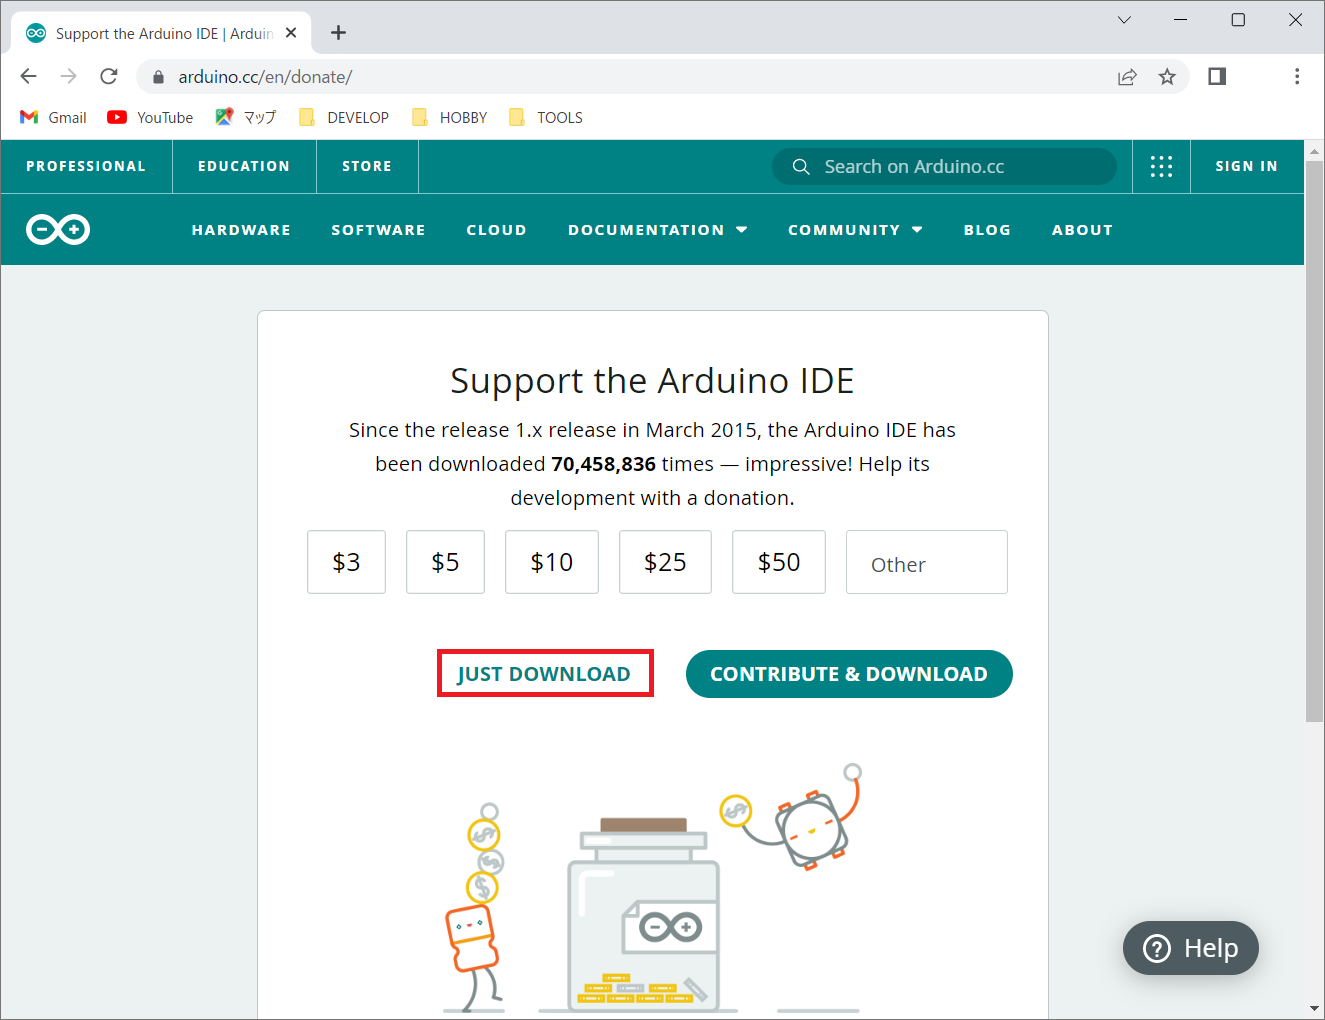Open YouTube from the bookmarks bar
This screenshot has height=1020, width=1325.
[x=149, y=117]
